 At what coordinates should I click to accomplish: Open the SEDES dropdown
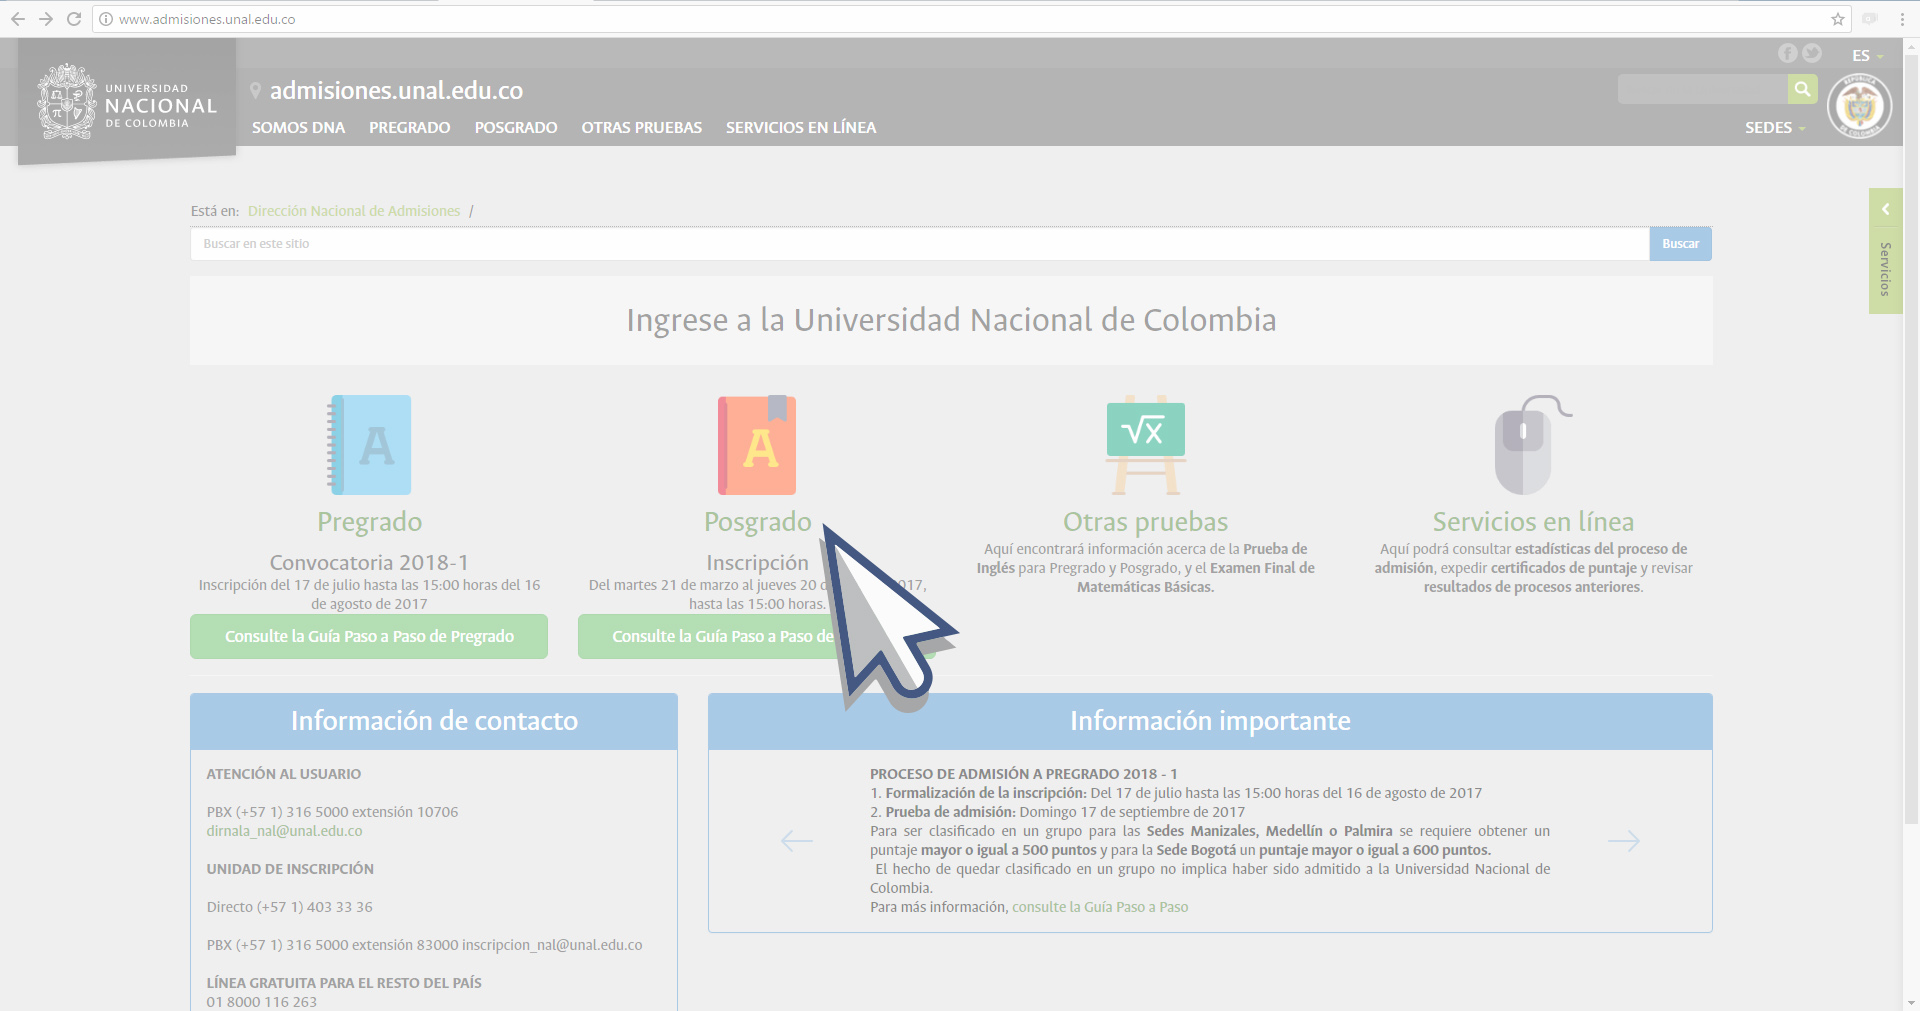[x=1775, y=128]
